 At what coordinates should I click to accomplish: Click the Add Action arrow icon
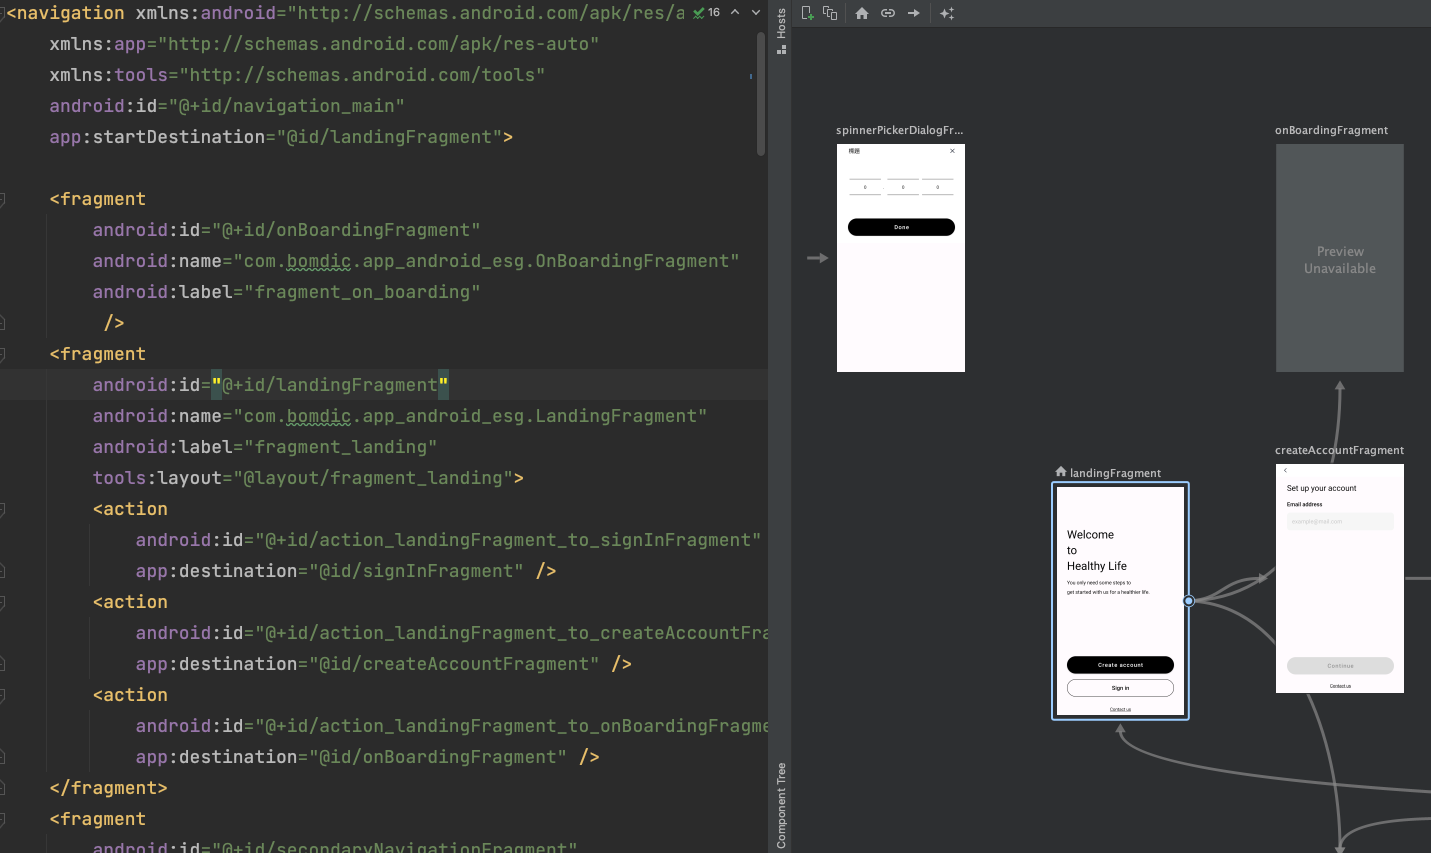tap(913, 13)
